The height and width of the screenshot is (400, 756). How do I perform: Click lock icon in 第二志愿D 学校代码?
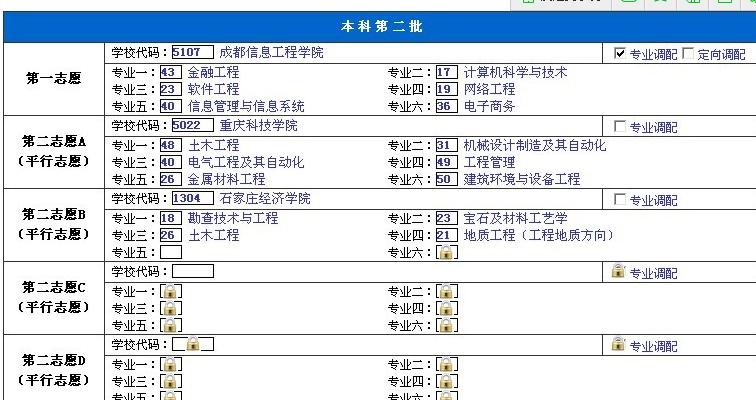(192, 343)
